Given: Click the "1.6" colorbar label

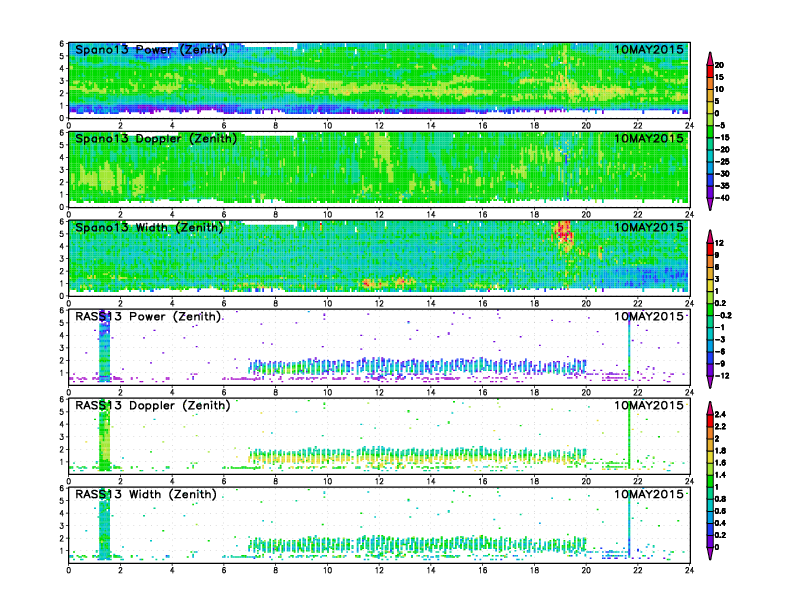Looking at the screenshot, I should point(720,463).
